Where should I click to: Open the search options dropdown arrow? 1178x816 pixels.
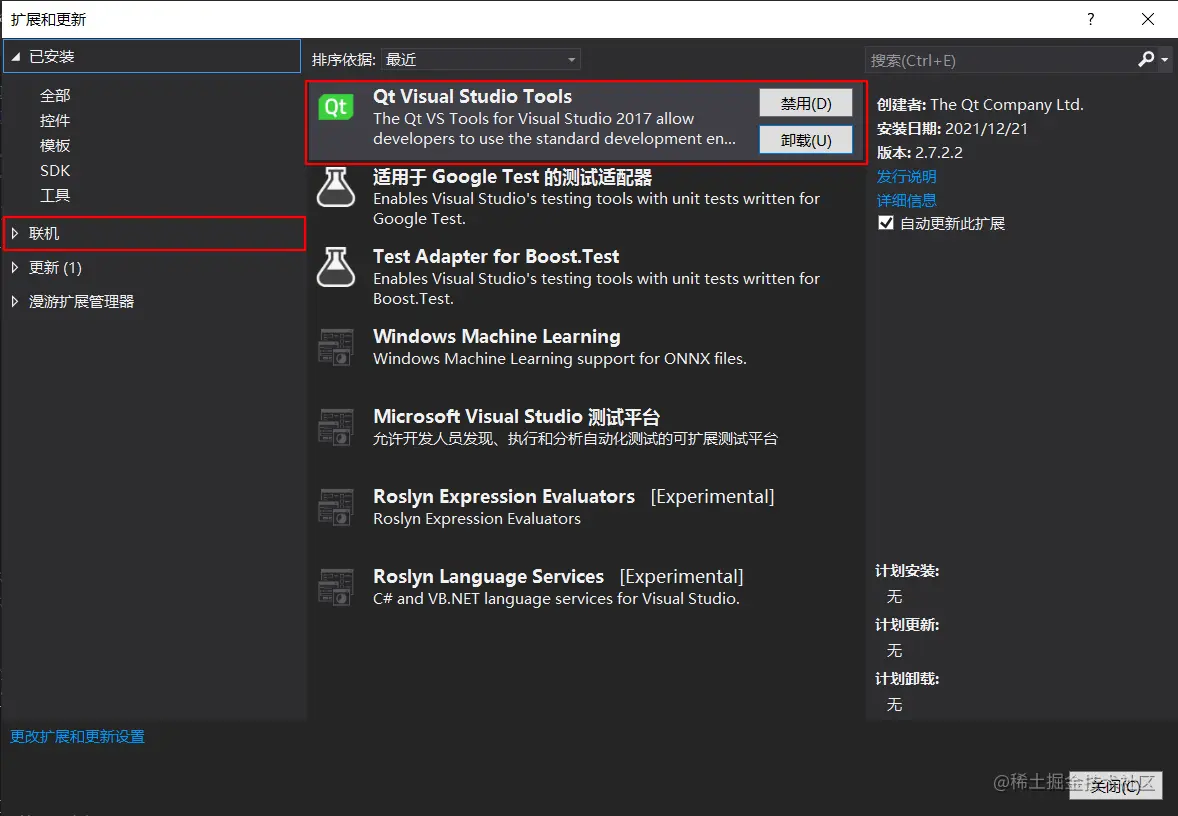1164,59
